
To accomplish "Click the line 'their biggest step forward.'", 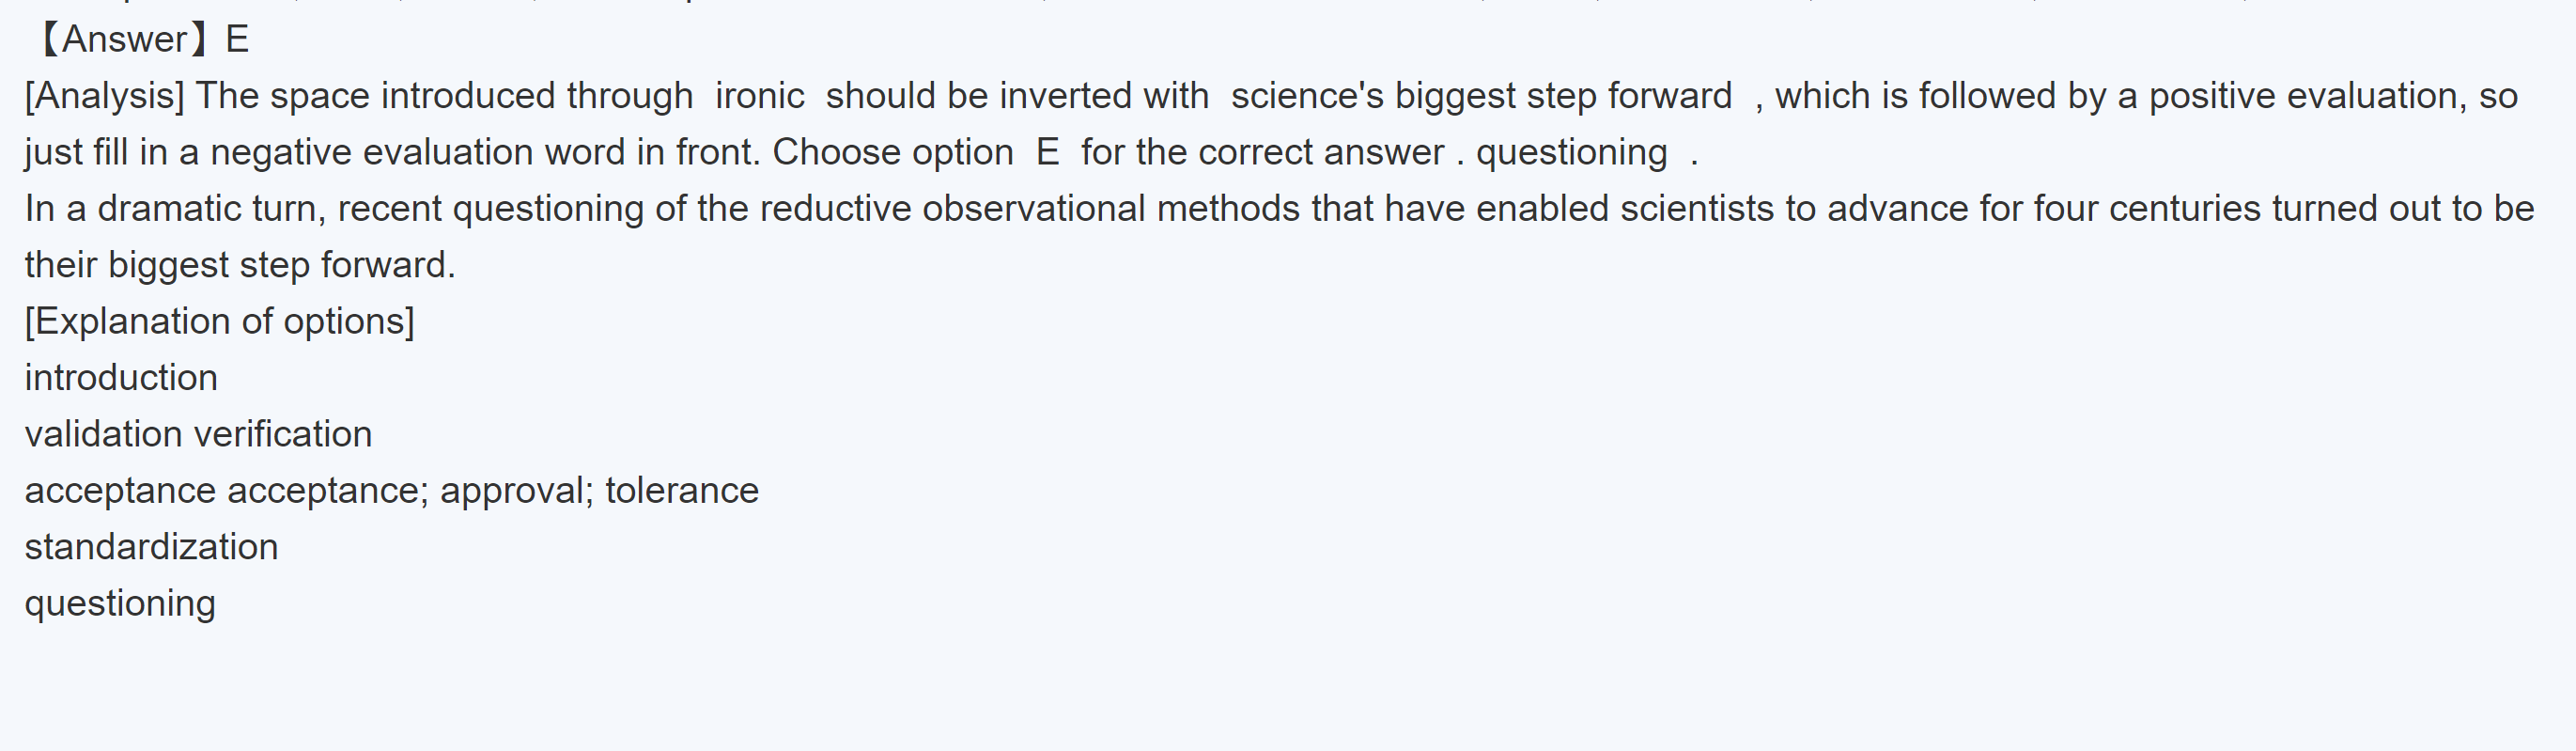I will pos(240,265).
